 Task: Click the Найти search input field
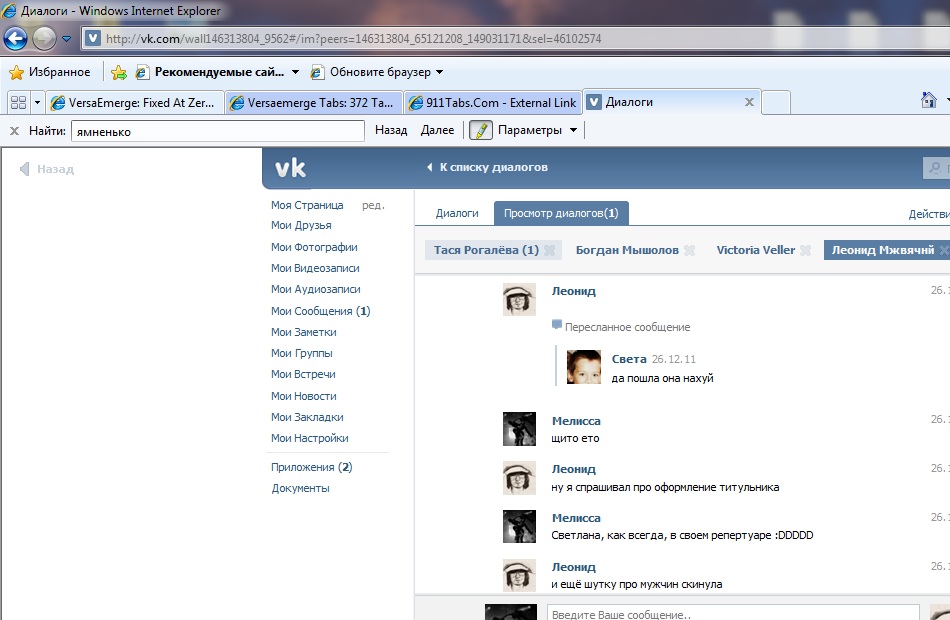(x=218, y=131)
